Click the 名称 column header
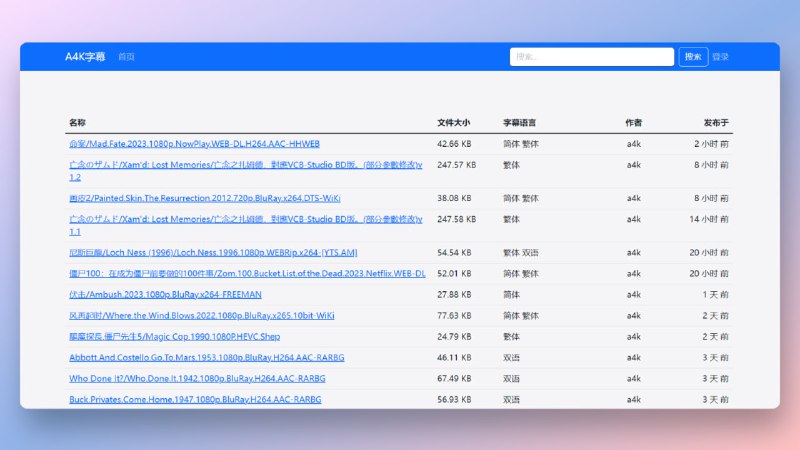The height and width of the screenshot is (450, 800). pyautogui.click(x=77, y=123)
